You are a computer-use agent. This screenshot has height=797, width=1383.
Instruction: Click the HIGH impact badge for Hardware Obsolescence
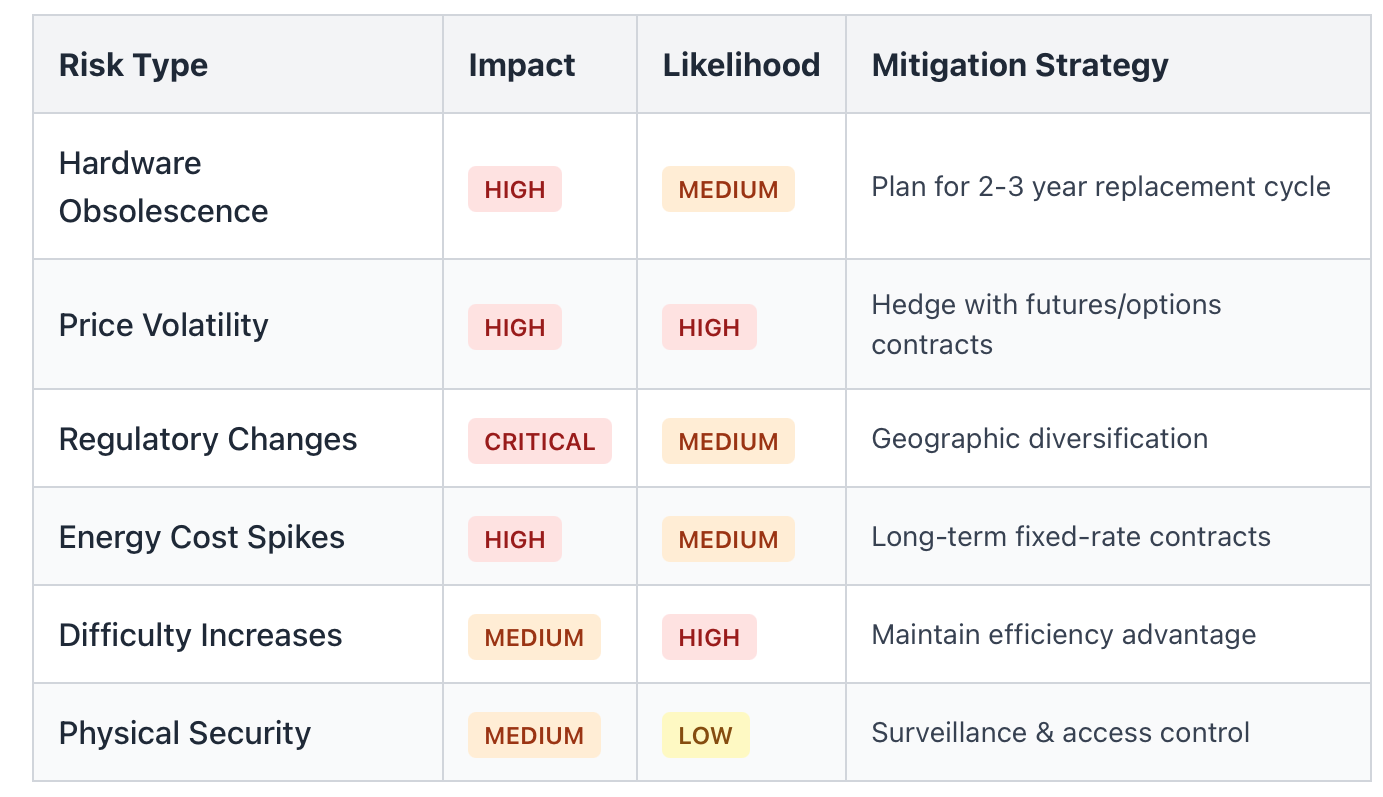point(514,189)
